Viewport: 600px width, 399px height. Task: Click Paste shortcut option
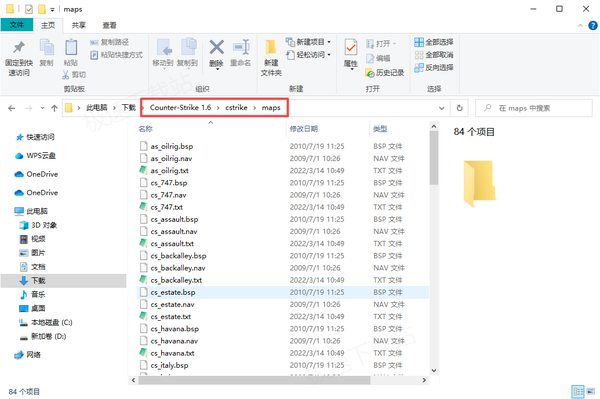(x=116, y=55)
